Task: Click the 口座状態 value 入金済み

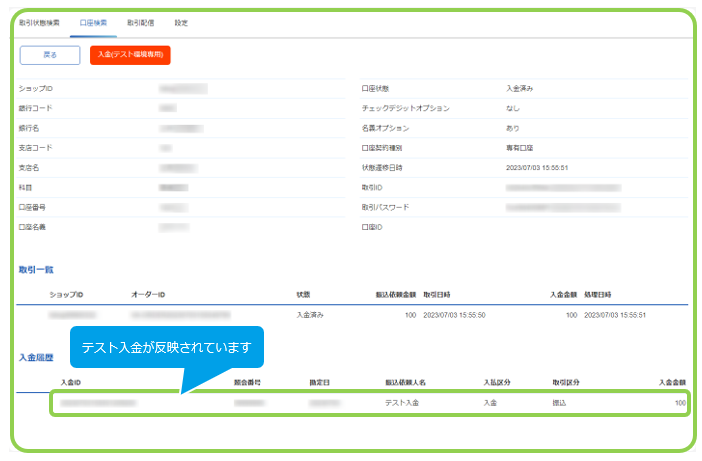Action: [519, 89]
